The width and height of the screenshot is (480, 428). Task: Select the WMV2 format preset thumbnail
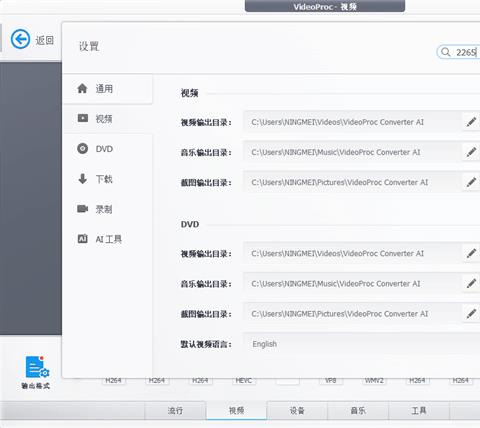pos(374,381)
